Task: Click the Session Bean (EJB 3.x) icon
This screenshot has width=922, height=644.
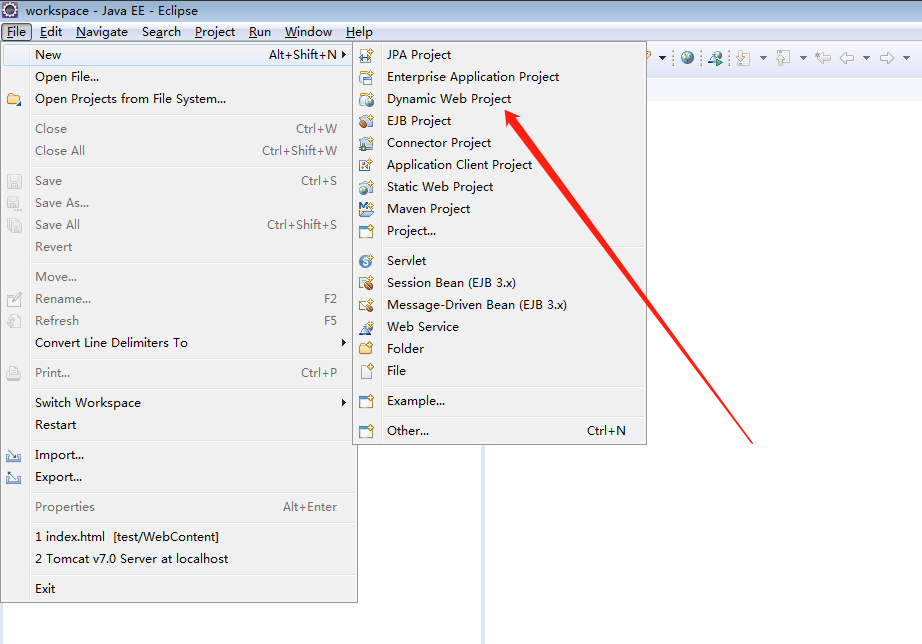Action: pos(366,283)
